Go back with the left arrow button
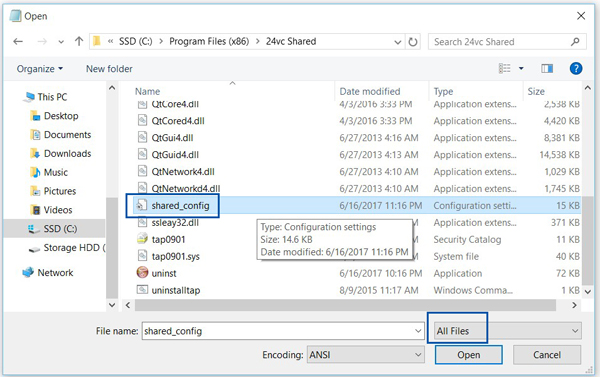 18,41
